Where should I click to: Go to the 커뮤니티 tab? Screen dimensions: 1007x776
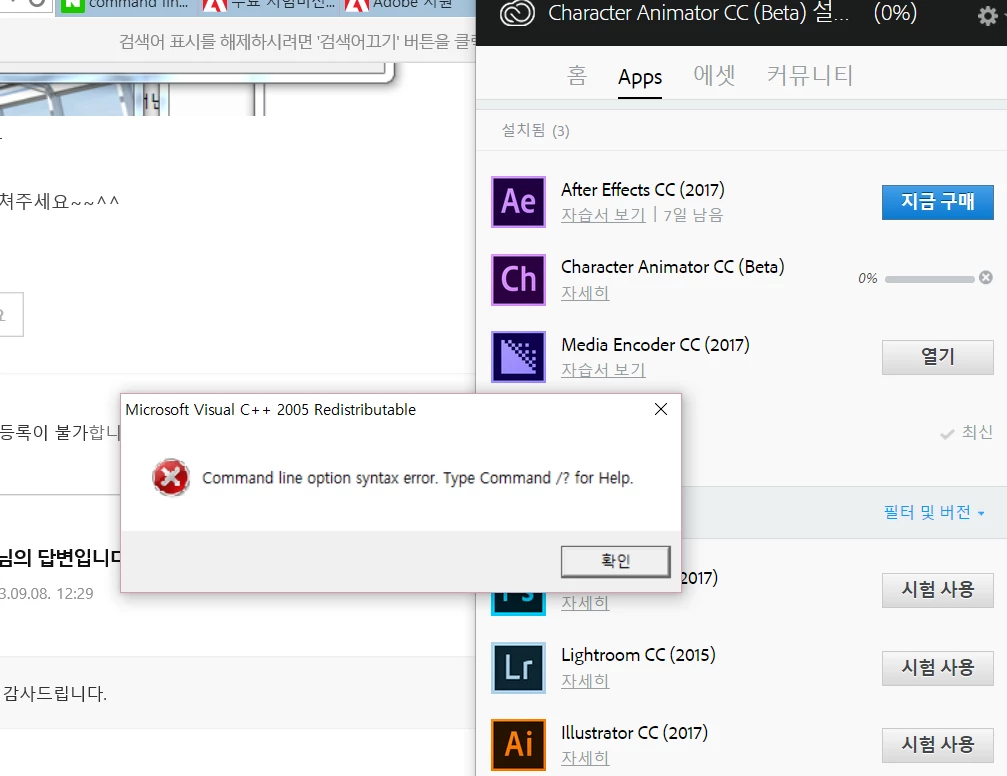(810, 76)
